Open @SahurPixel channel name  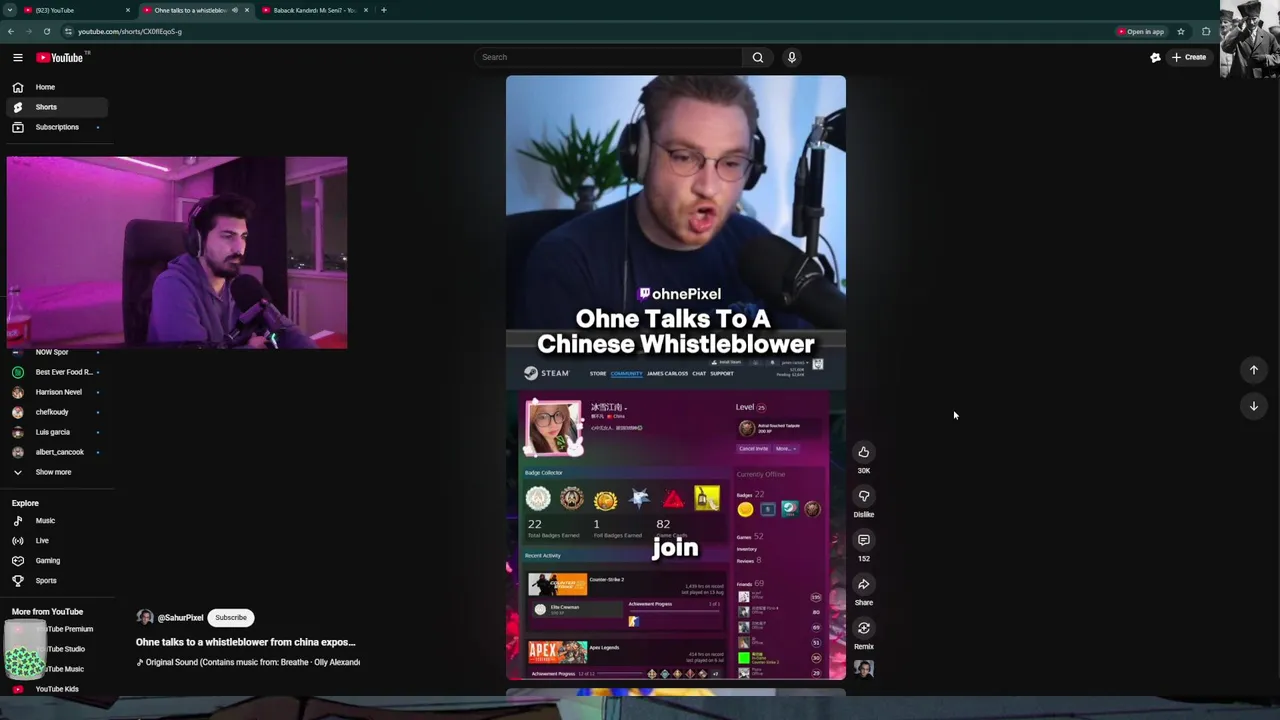coord(180,618)
